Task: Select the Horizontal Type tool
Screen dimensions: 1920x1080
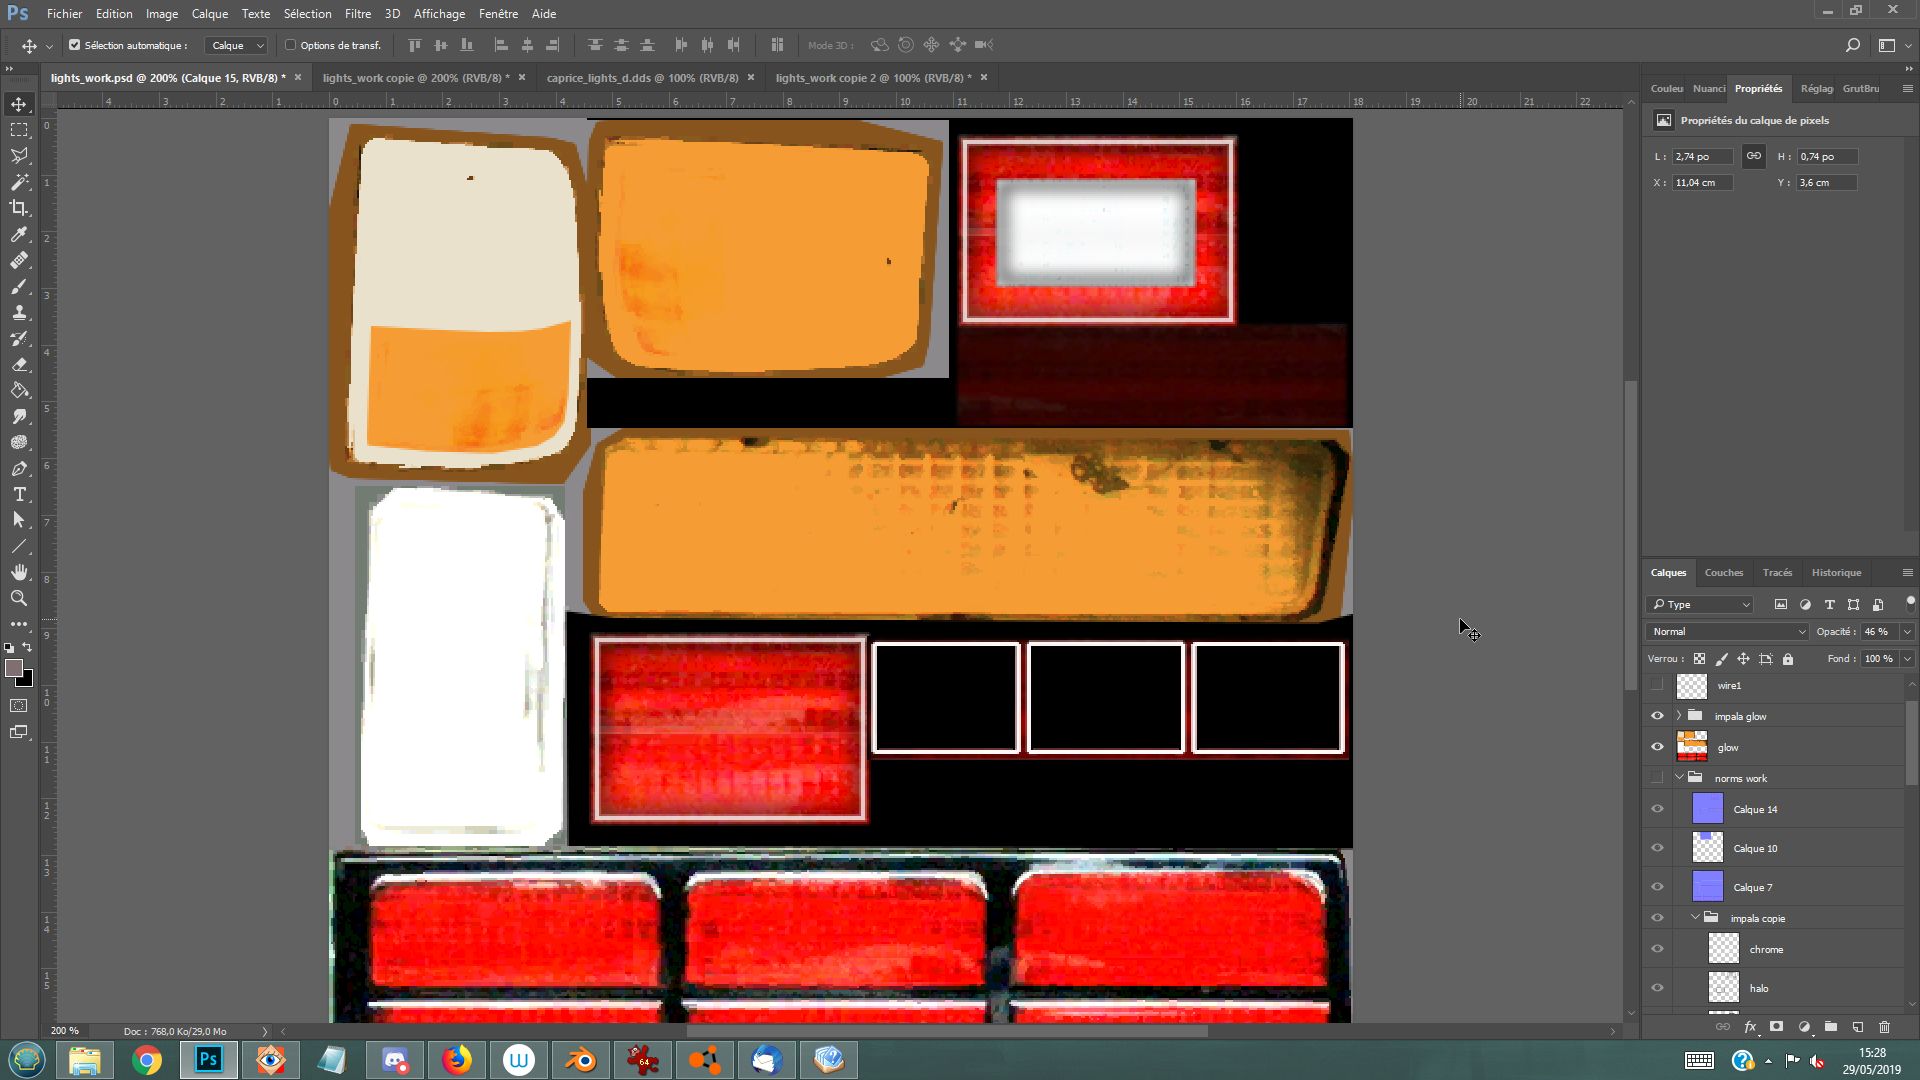Action: point(19,494)
